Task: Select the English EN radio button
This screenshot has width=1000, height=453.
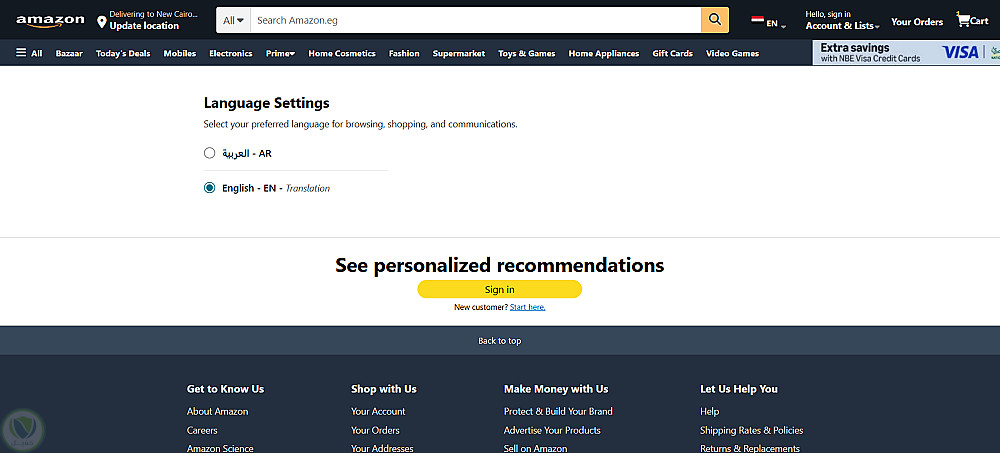Action: point(209,188)
